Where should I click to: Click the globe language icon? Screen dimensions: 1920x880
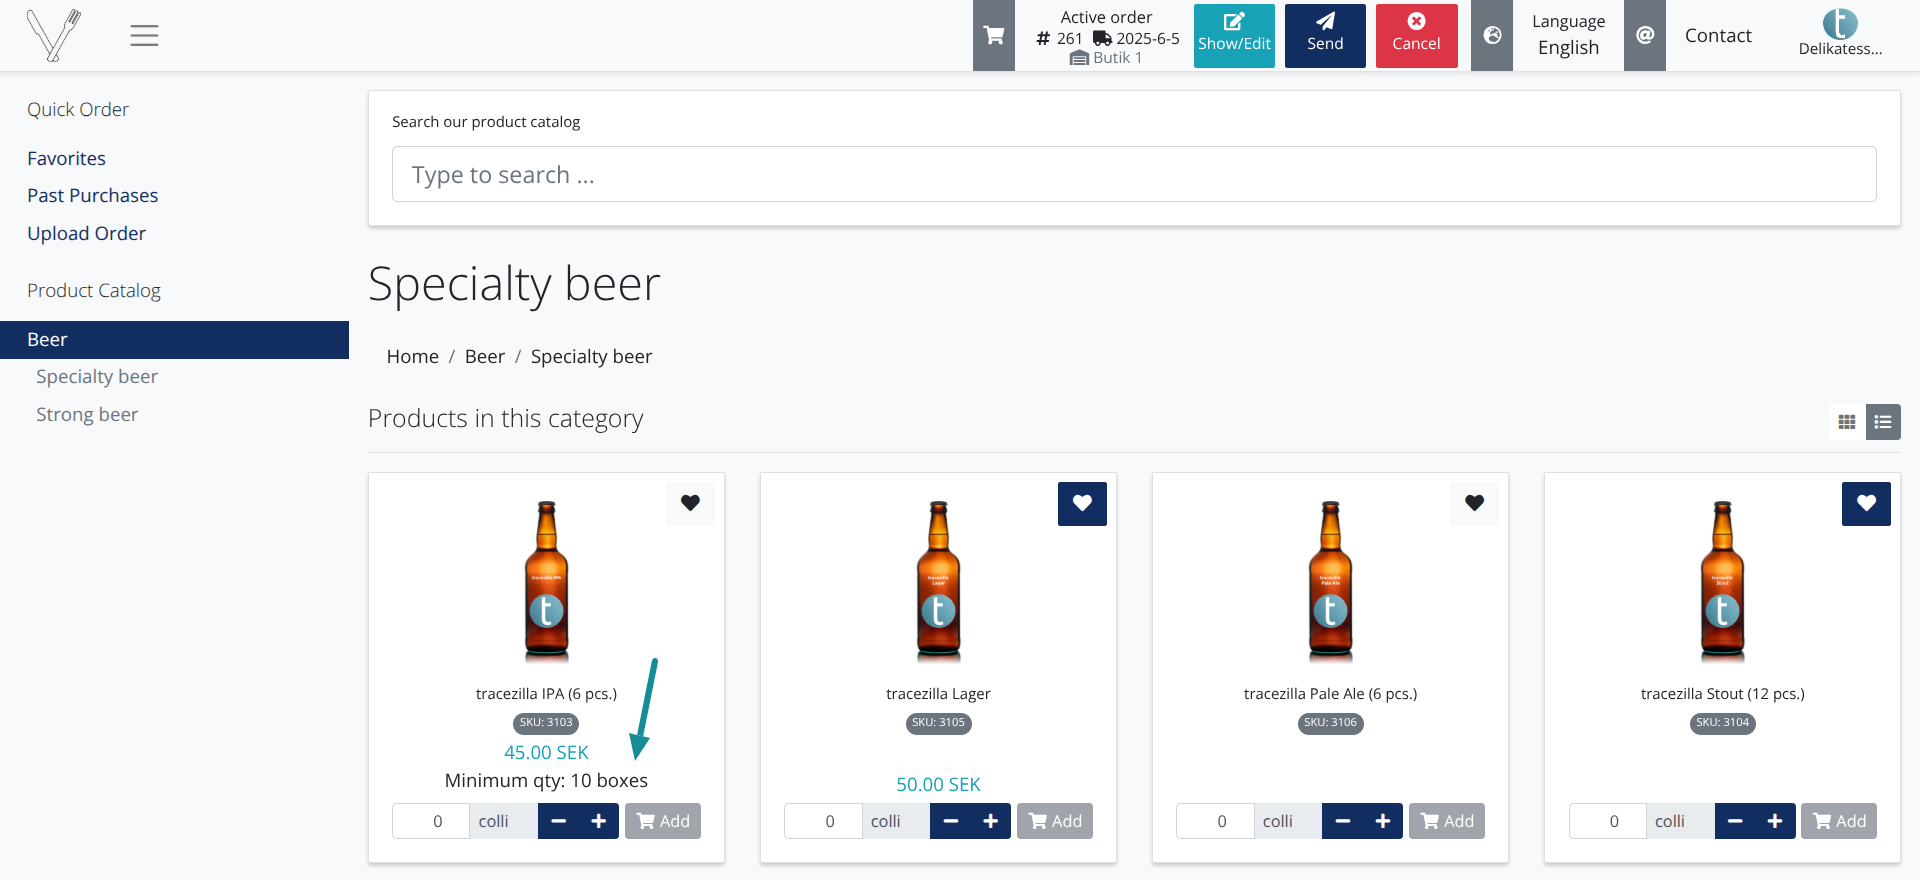(1492, 36)
